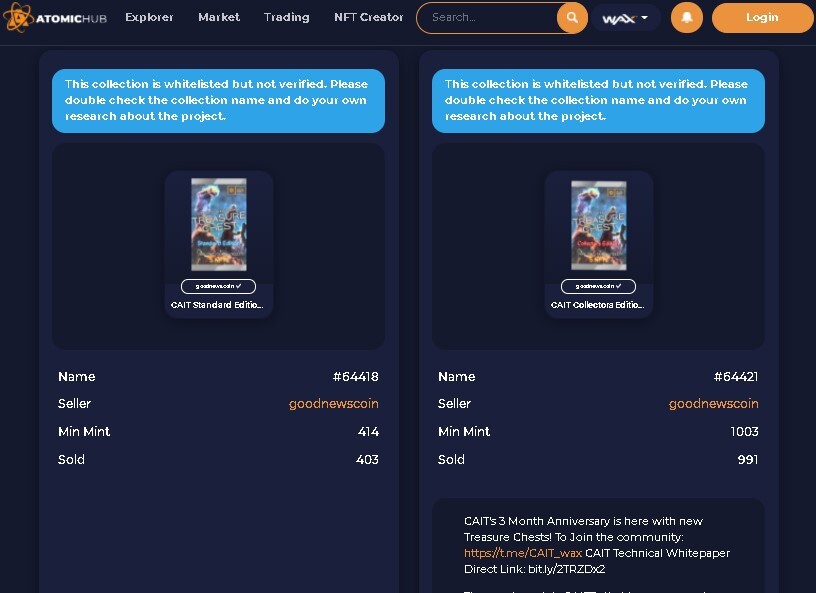Click CAIT Standard Editio... card title
This screenshot has height=593, width=816.
tap(217, 305)
